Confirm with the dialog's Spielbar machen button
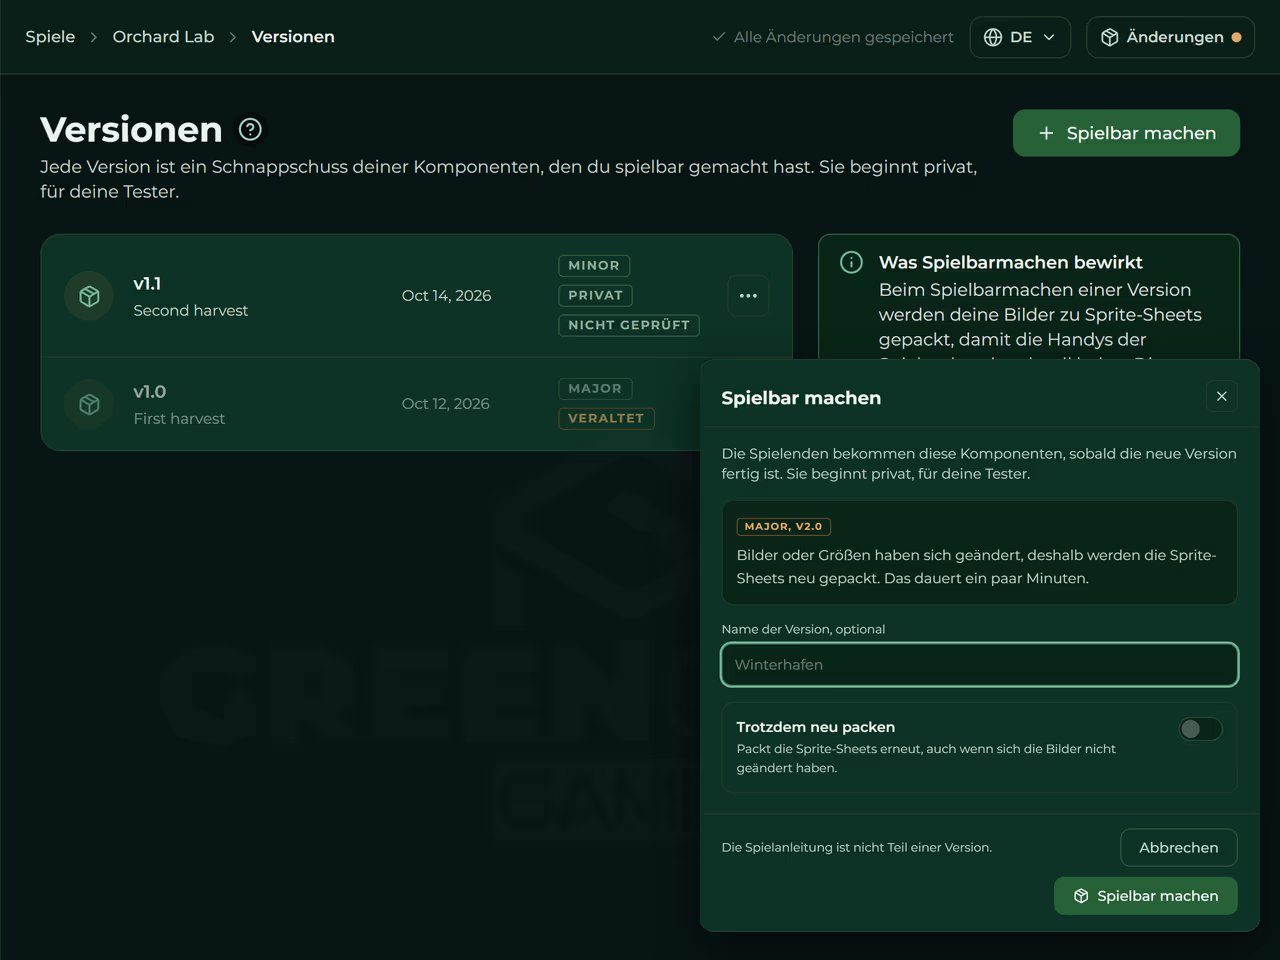Image resolution: width=1280 pixels, height=960 pixels. pos(1145,896)
